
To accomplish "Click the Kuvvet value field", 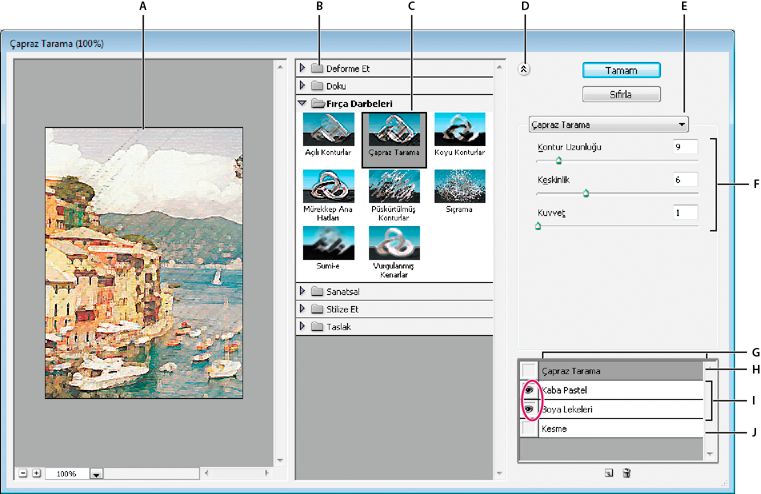I will coord(685,213).
